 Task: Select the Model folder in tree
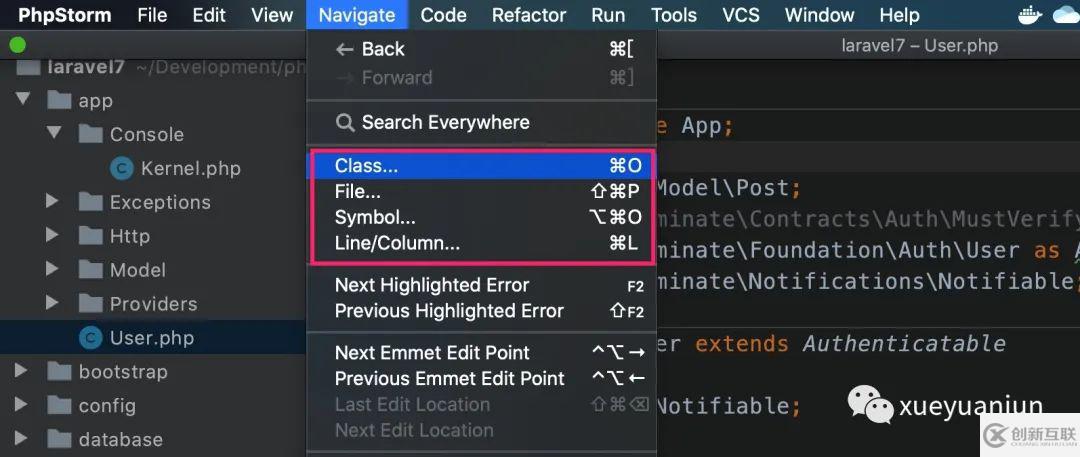pos(138,270)
